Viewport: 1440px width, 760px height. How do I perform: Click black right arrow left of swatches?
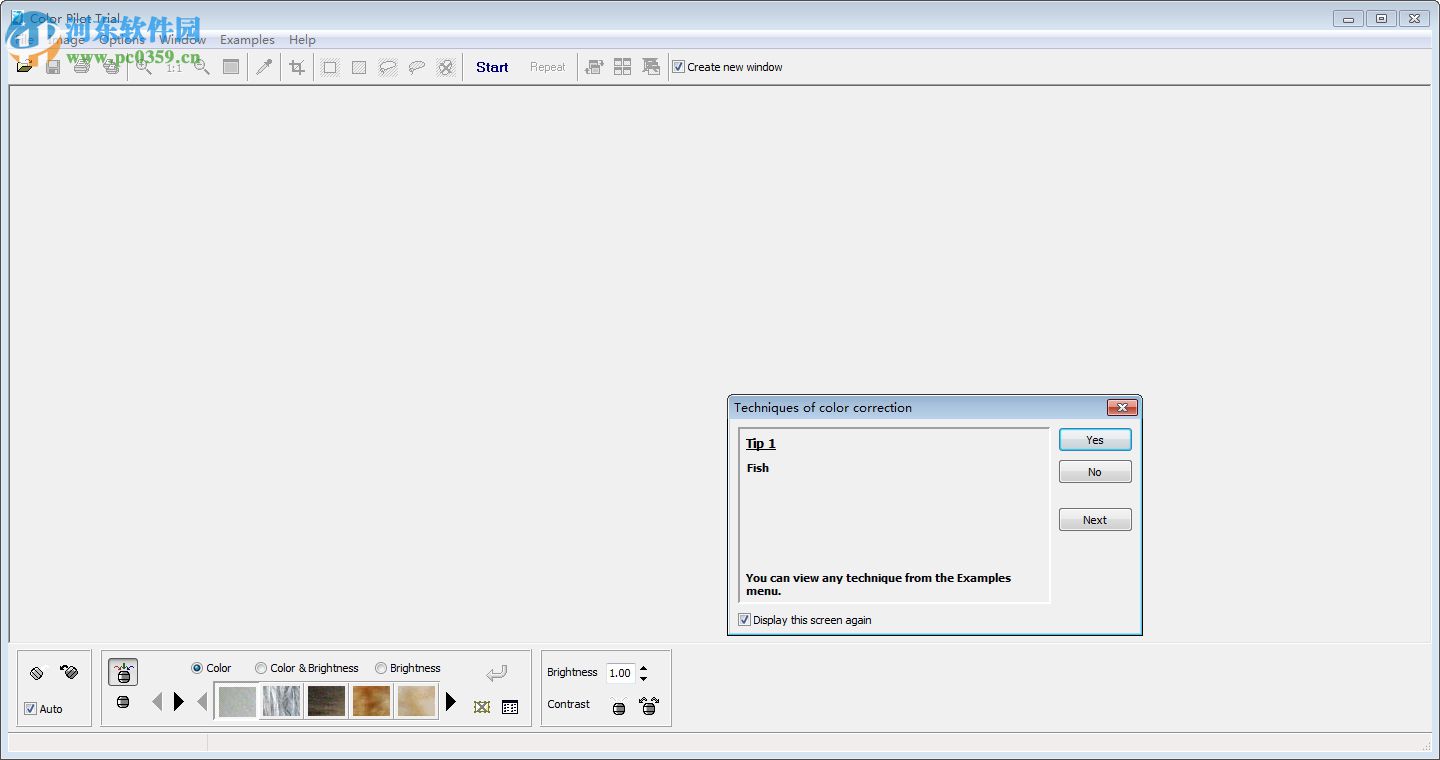(179, 702)
